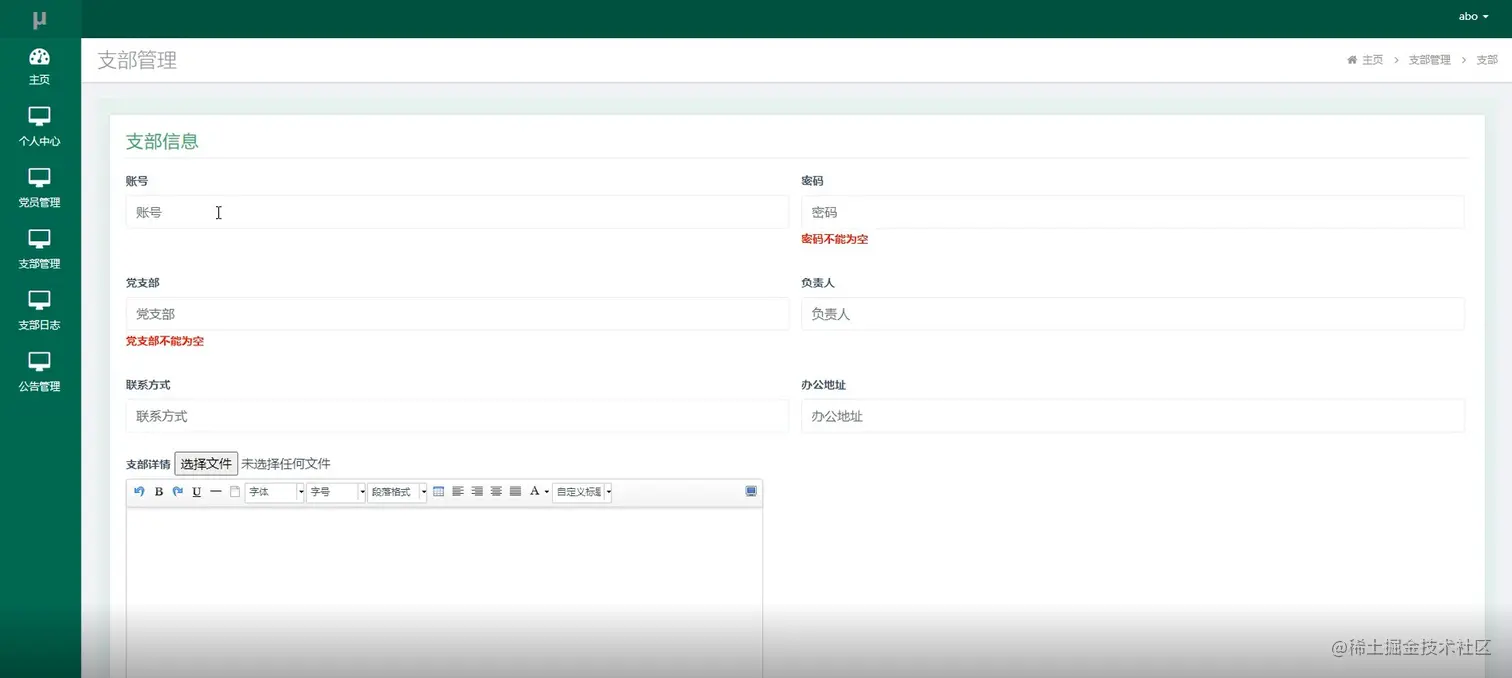Click the 未选择任何文件 text
Viewport: 1512px width, 678px height.
click(x=286, y=464)
